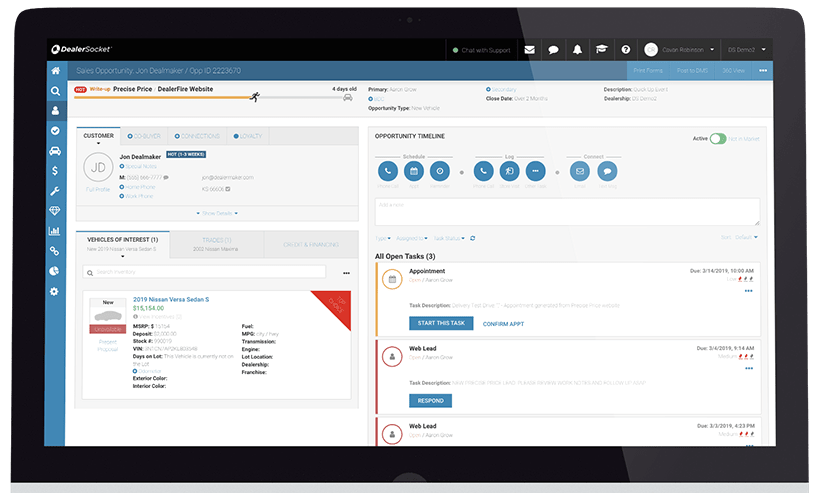The image size is (819, 493).
Task: Schedule an Appt with the calendar icon
Action: coord(414,171)
